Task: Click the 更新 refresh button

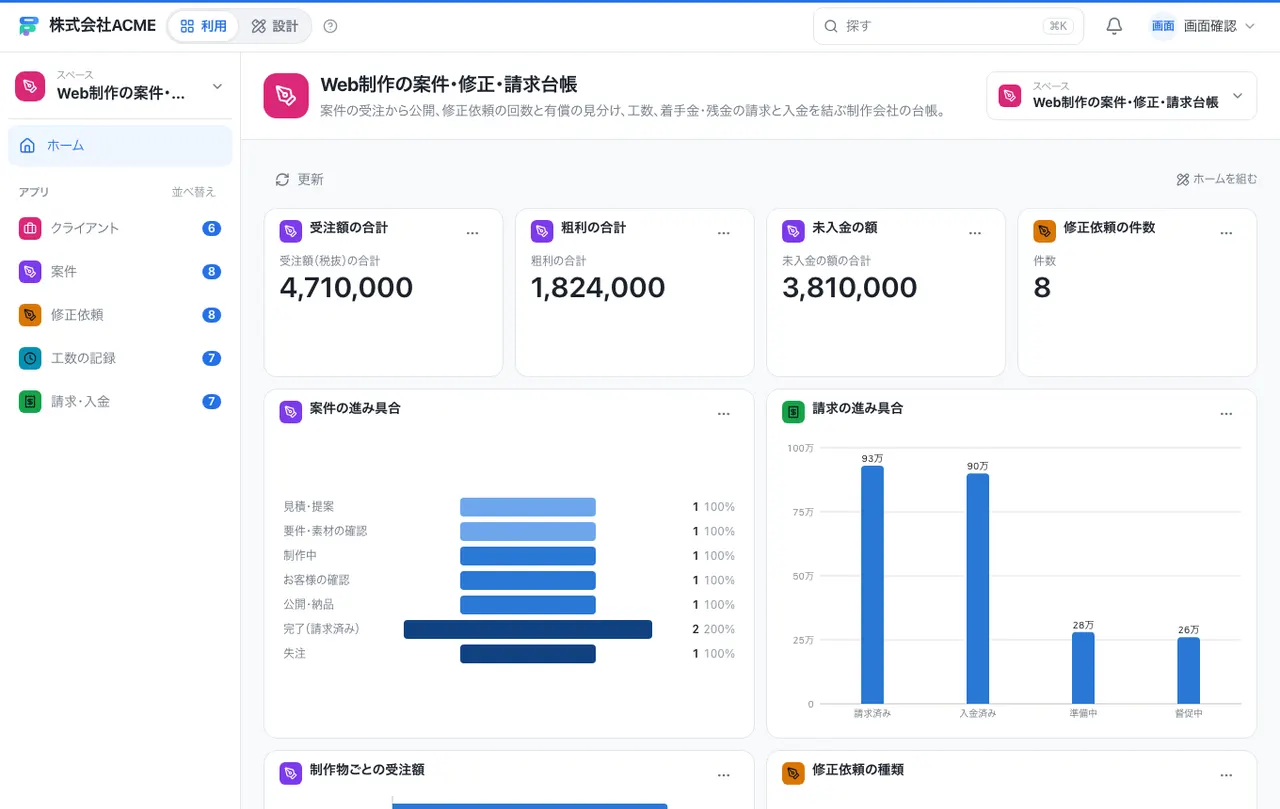Action: coord(299,179)
